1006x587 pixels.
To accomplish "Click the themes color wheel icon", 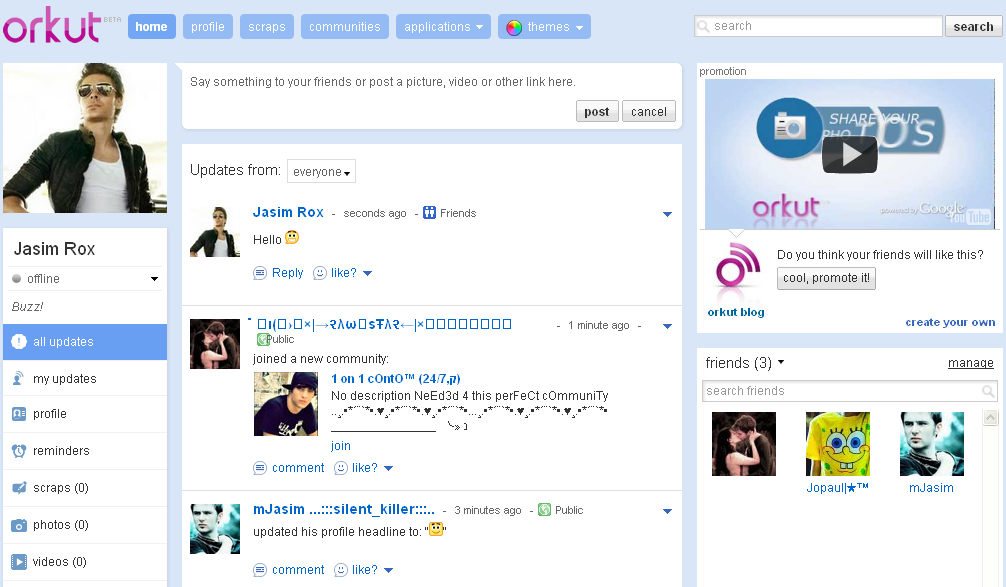I will [x=514, y=27].
